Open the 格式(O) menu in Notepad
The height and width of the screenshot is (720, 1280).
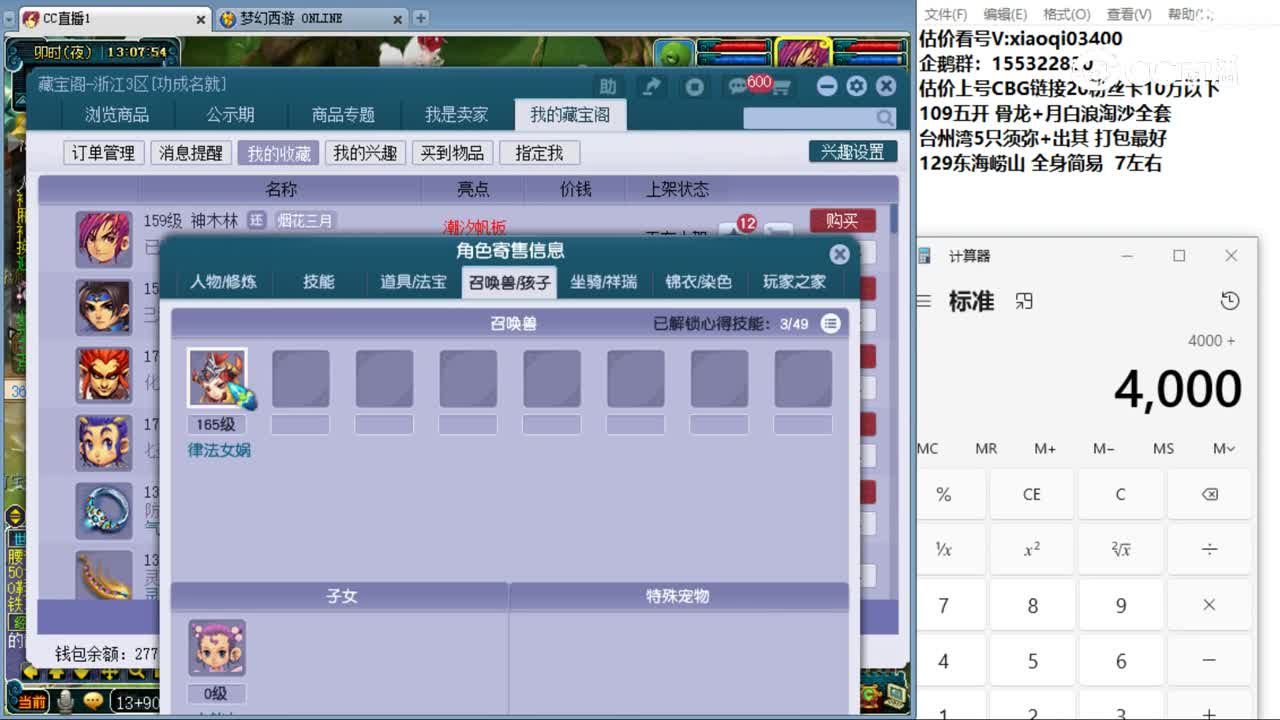coord(1066,14)
